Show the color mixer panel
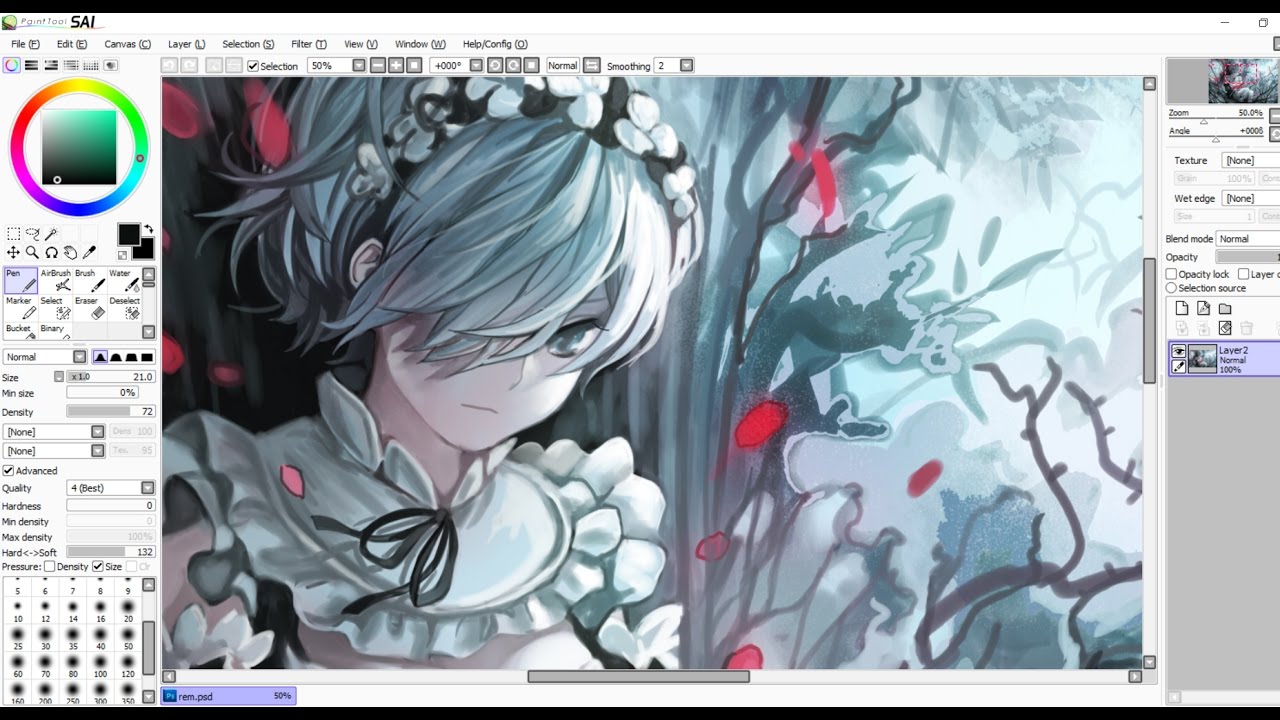This screenshot has height=720, width=1280. click(x=71, y=65)
